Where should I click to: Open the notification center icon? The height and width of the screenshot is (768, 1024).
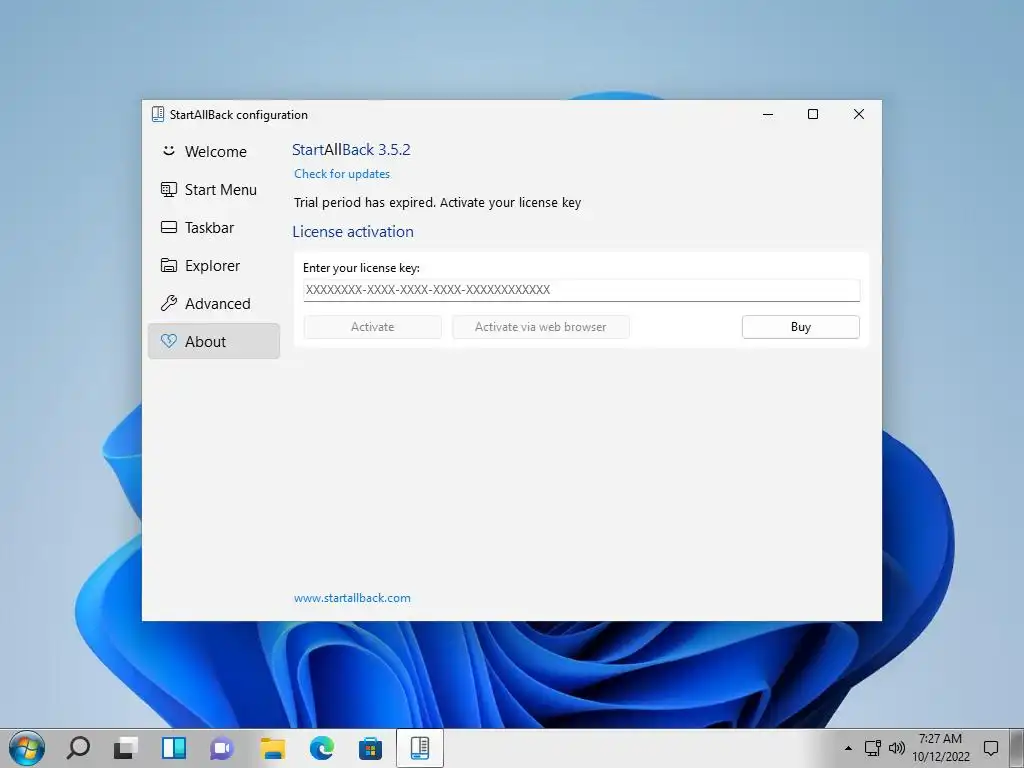[x=991, y=748]
